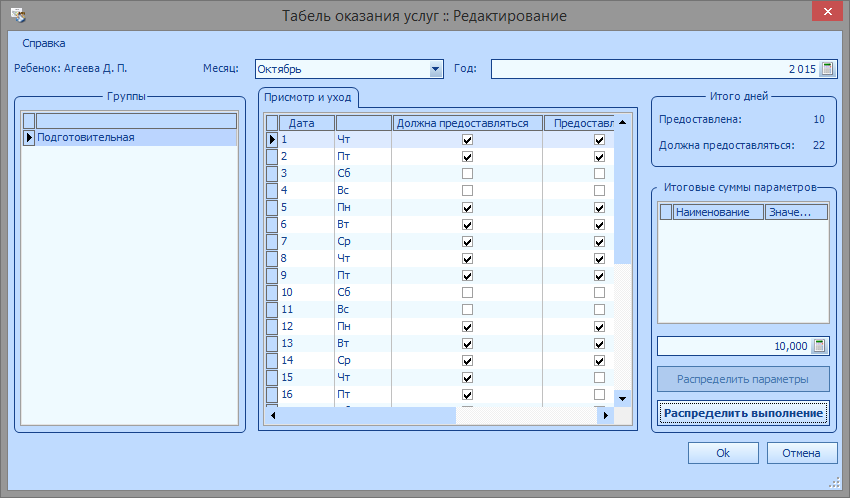This screenshot has height=498, width=850.
Task: Uncheck Должна предоставляться for day 1
Action: click(x=467, y=140)
